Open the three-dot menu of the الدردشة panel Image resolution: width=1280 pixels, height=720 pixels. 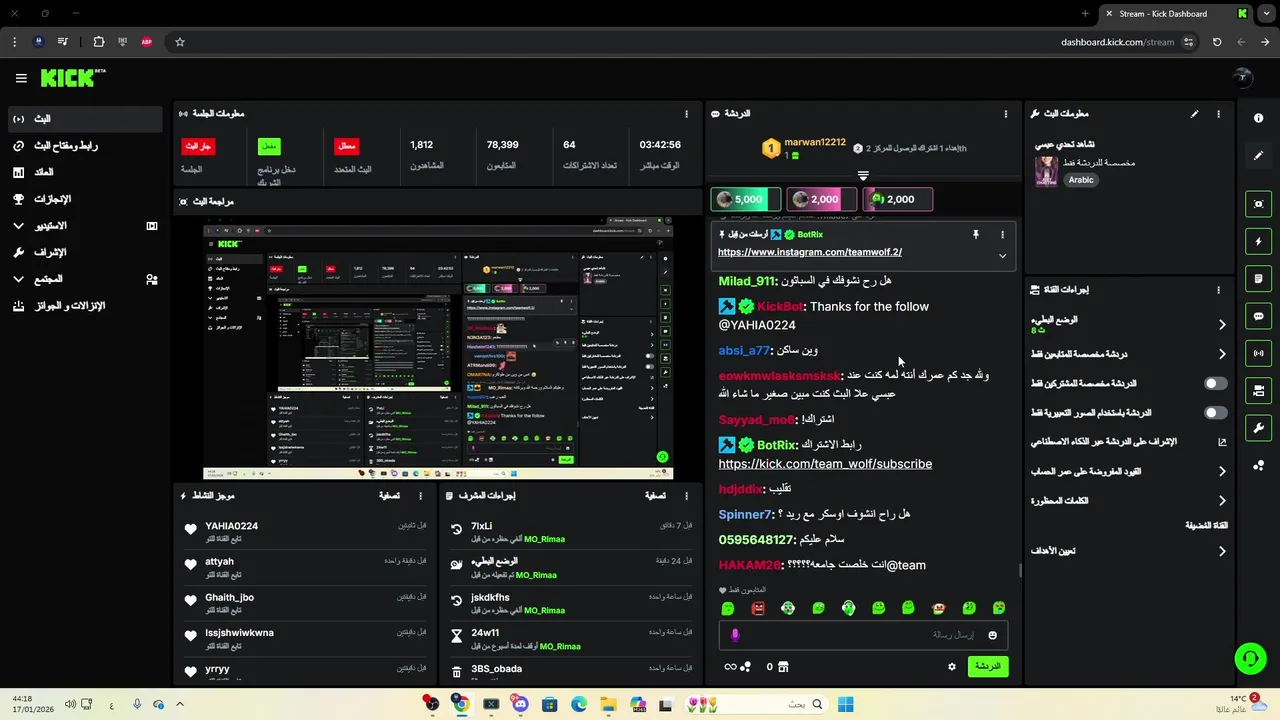click(1006, 114)
